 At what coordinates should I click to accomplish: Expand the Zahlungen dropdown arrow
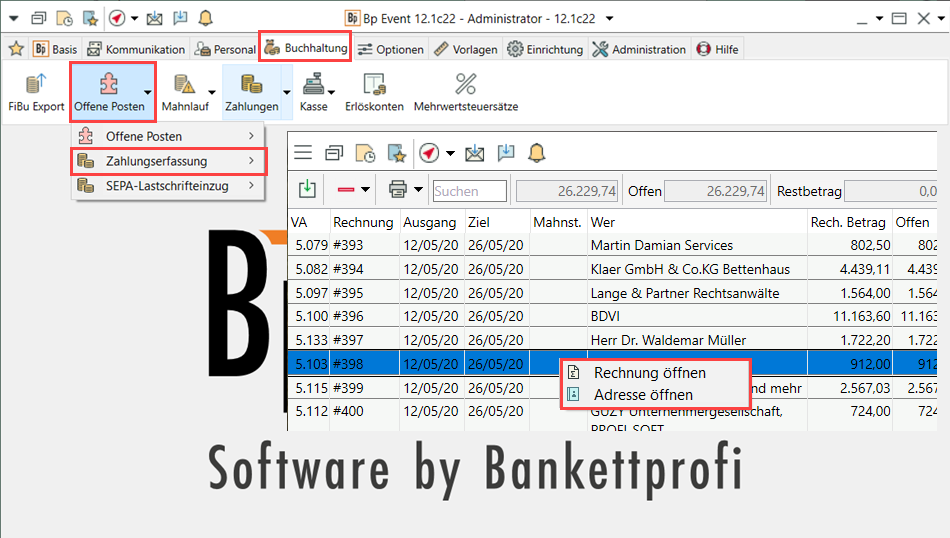286,92
